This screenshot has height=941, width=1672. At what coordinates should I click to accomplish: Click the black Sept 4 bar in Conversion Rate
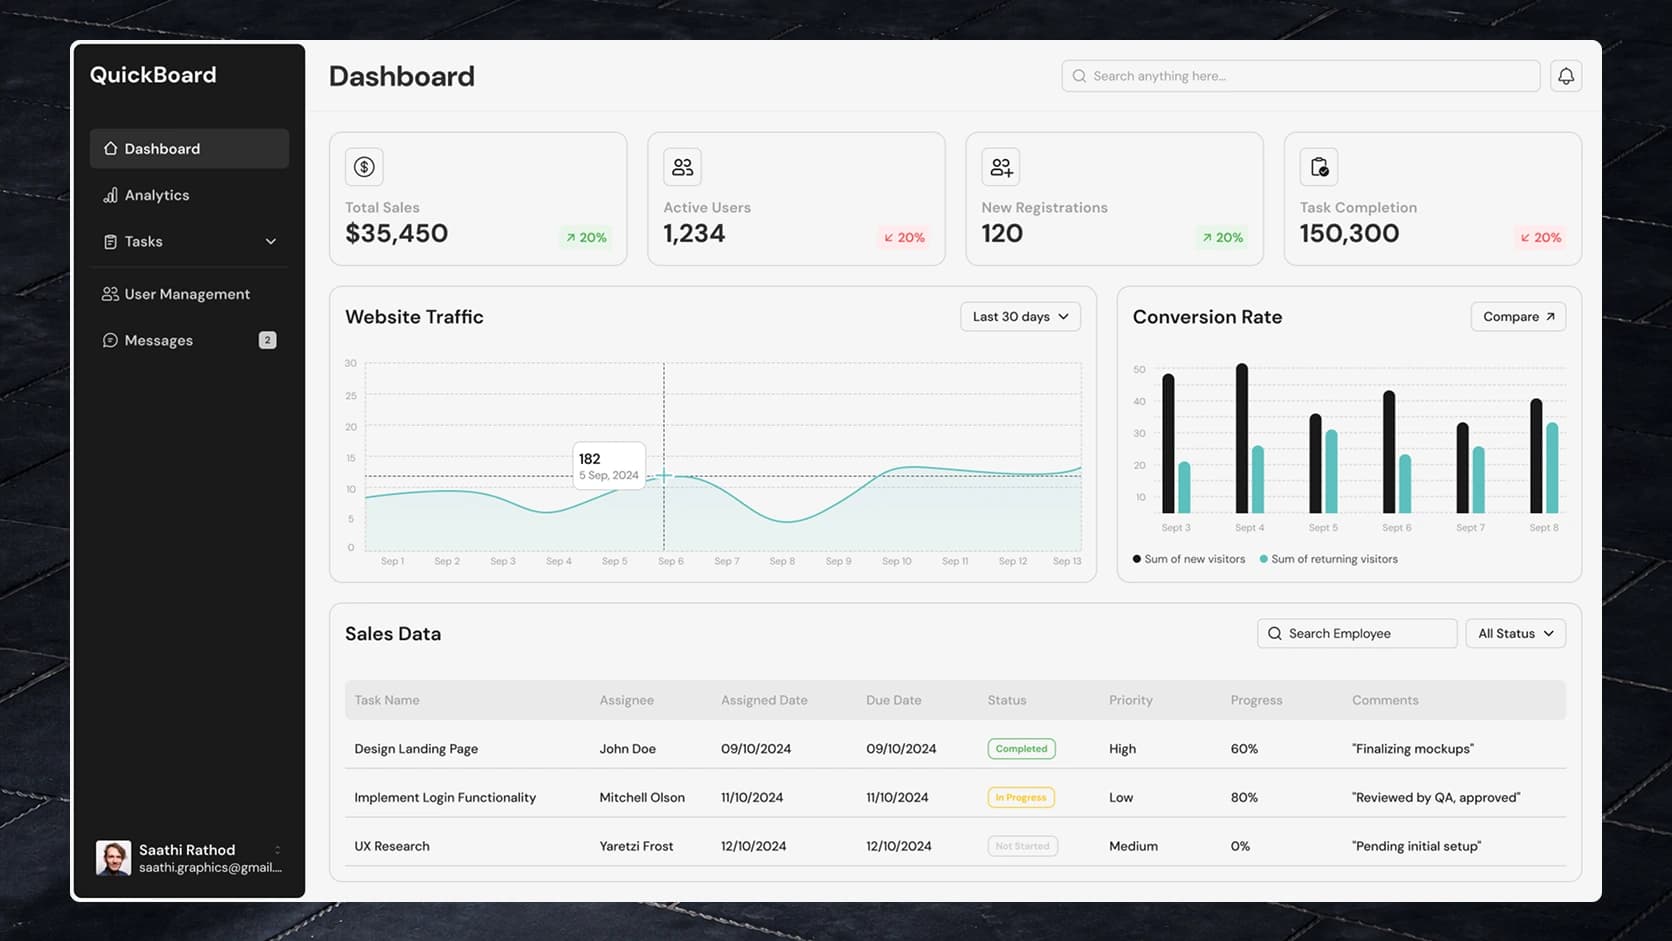click(x=1242, y=438)
